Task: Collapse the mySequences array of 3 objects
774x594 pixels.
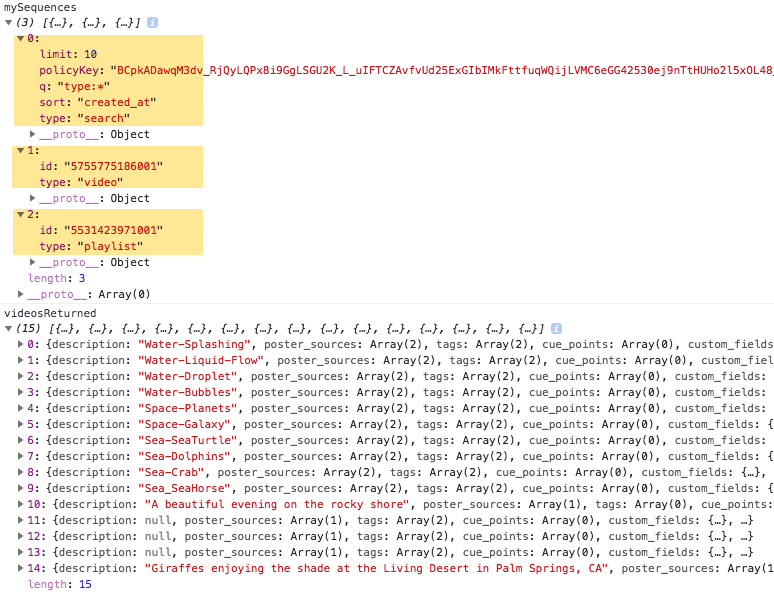Action: [x=8, y=22]
